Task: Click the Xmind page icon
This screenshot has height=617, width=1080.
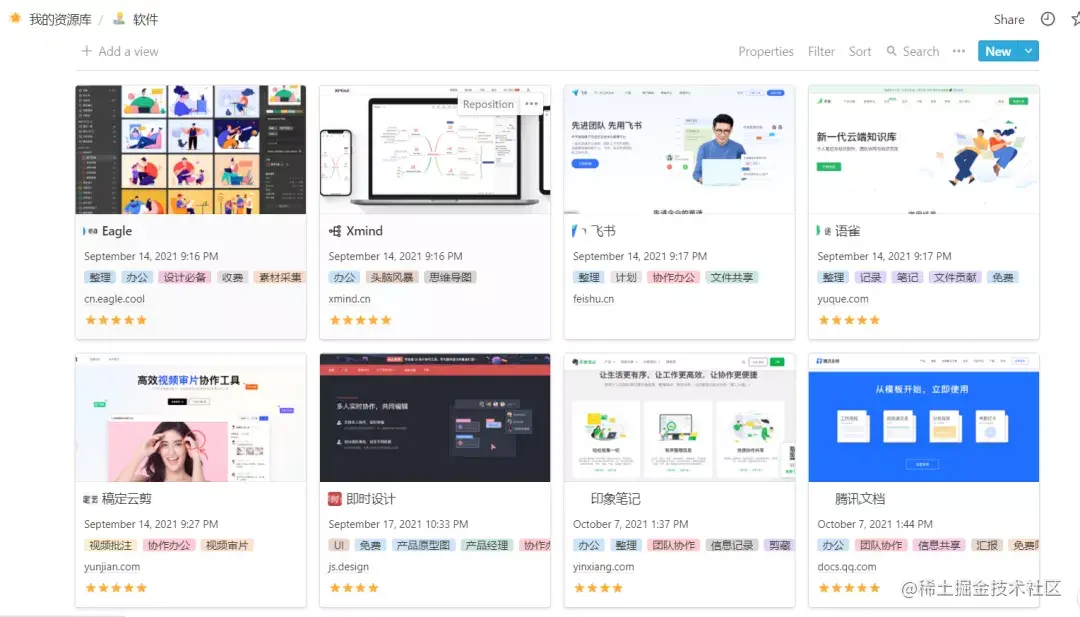Action: 335,231
